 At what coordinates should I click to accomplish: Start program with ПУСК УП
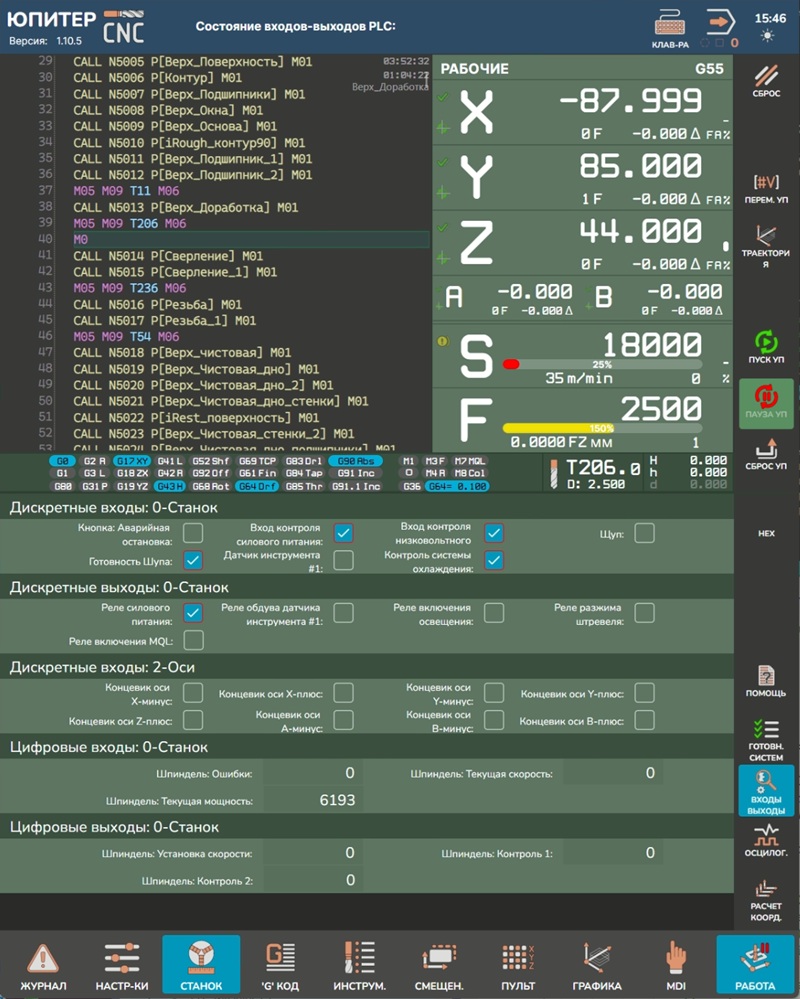point(766,347)
